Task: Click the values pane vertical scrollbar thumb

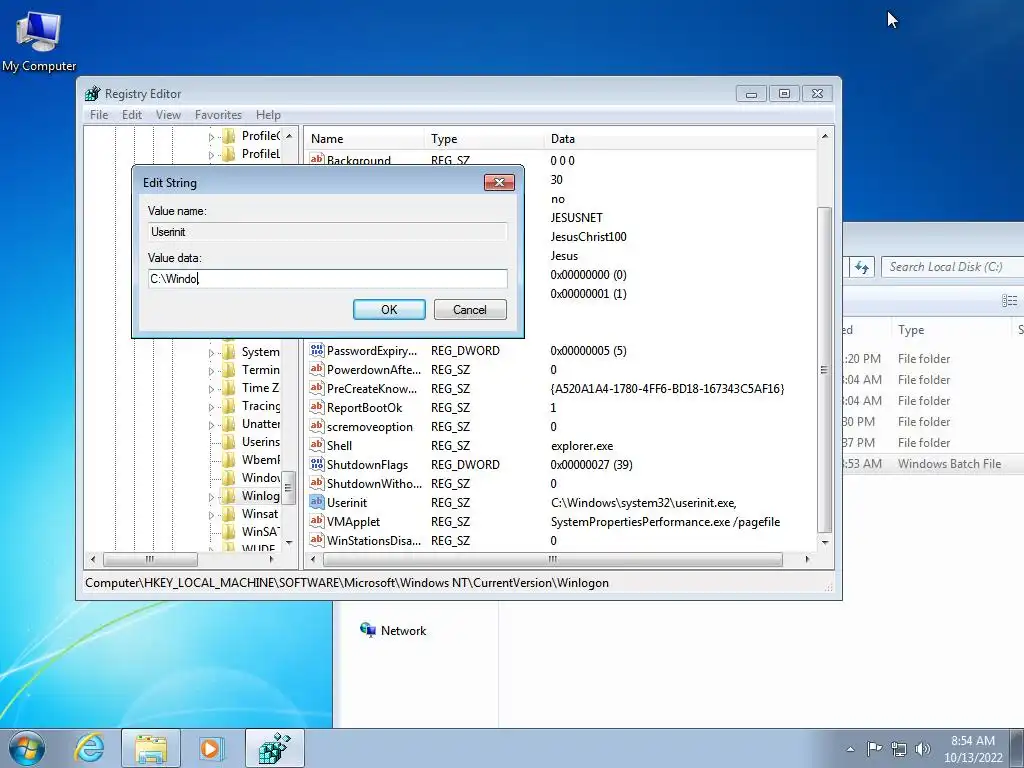Action: pos(824,370)
